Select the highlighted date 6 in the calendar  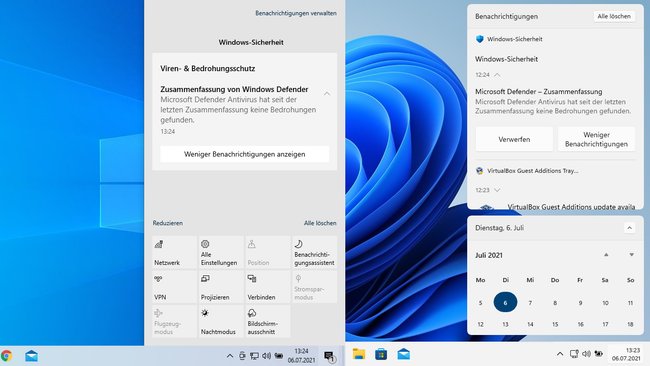coord(505,302)
